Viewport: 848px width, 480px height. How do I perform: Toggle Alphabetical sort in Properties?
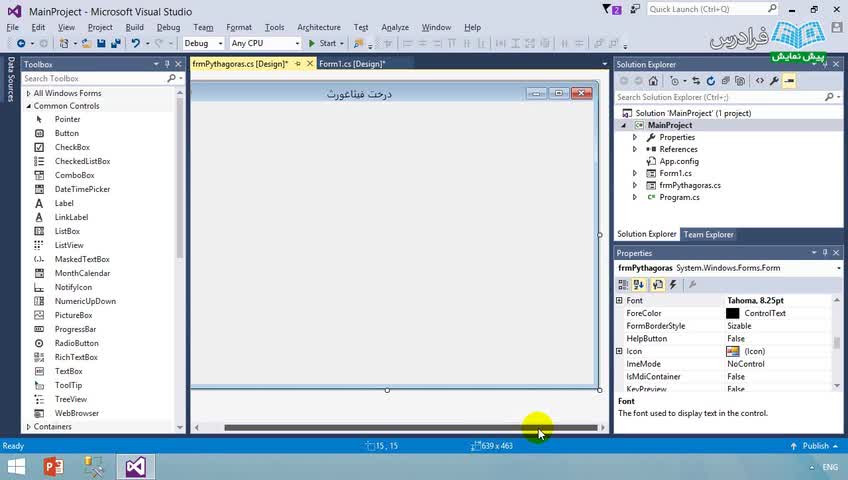coord(639,284)
